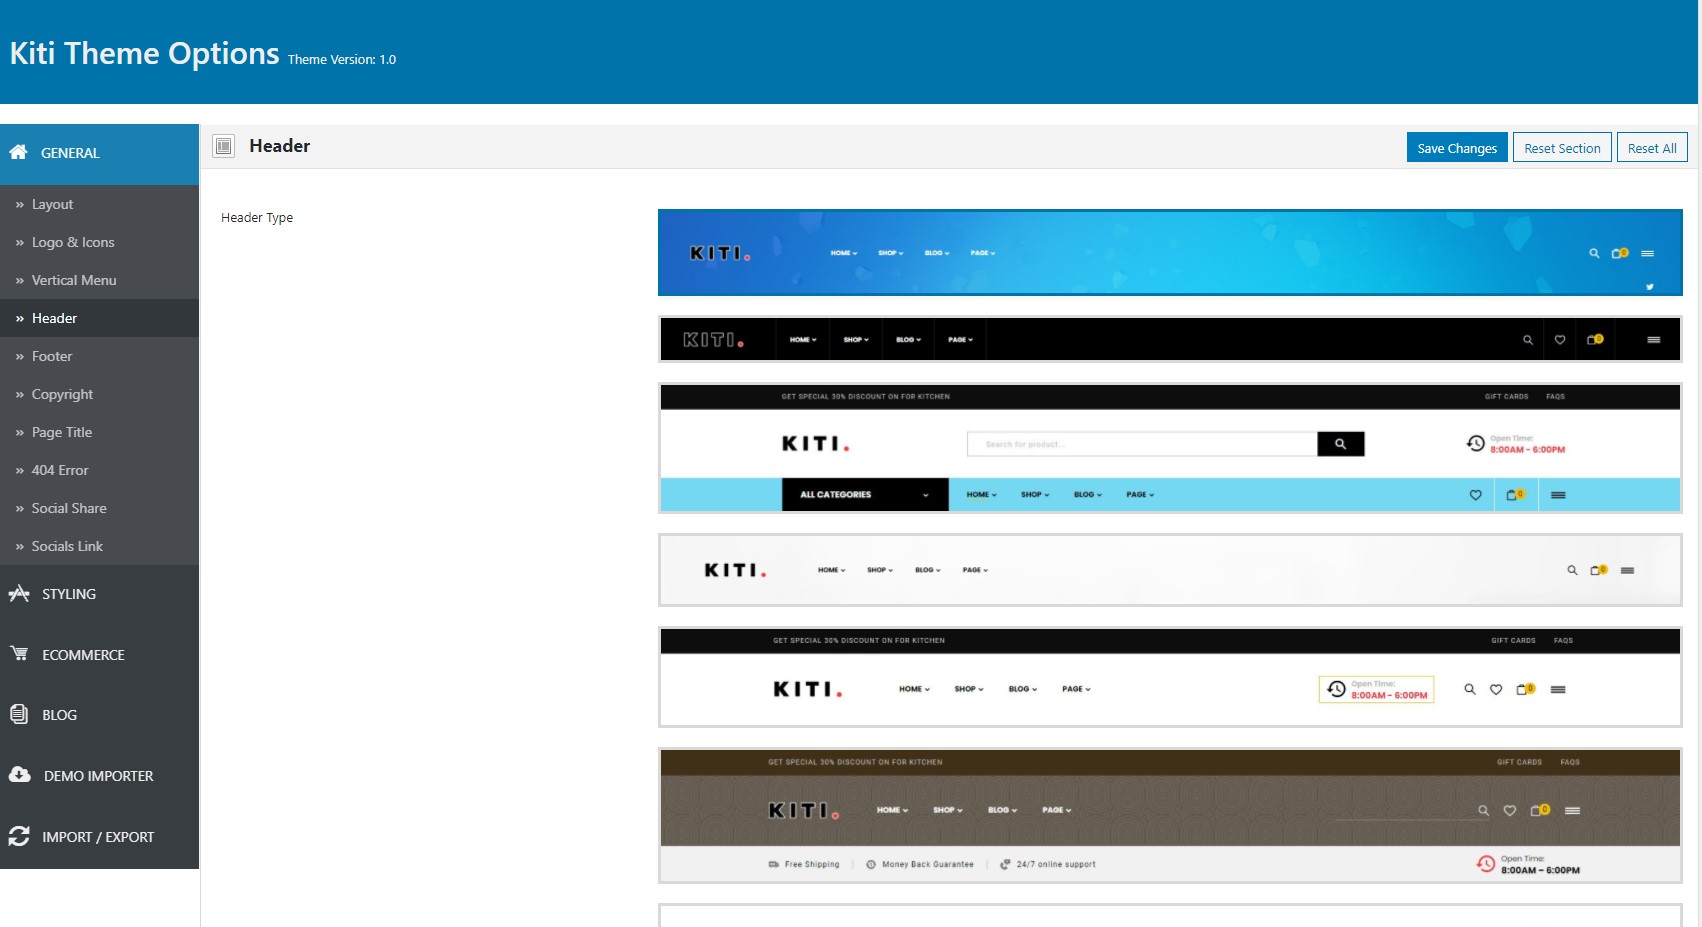Open the GENERAL section tab
Screen dimensions: 1702x927
tap(99, 154)
